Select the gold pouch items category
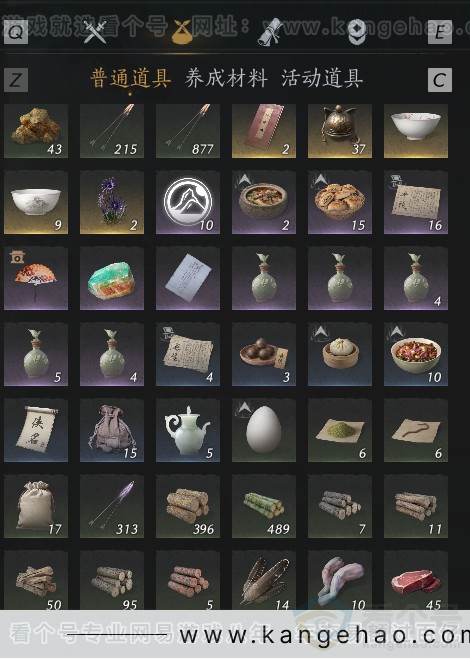 click(182, 32)
